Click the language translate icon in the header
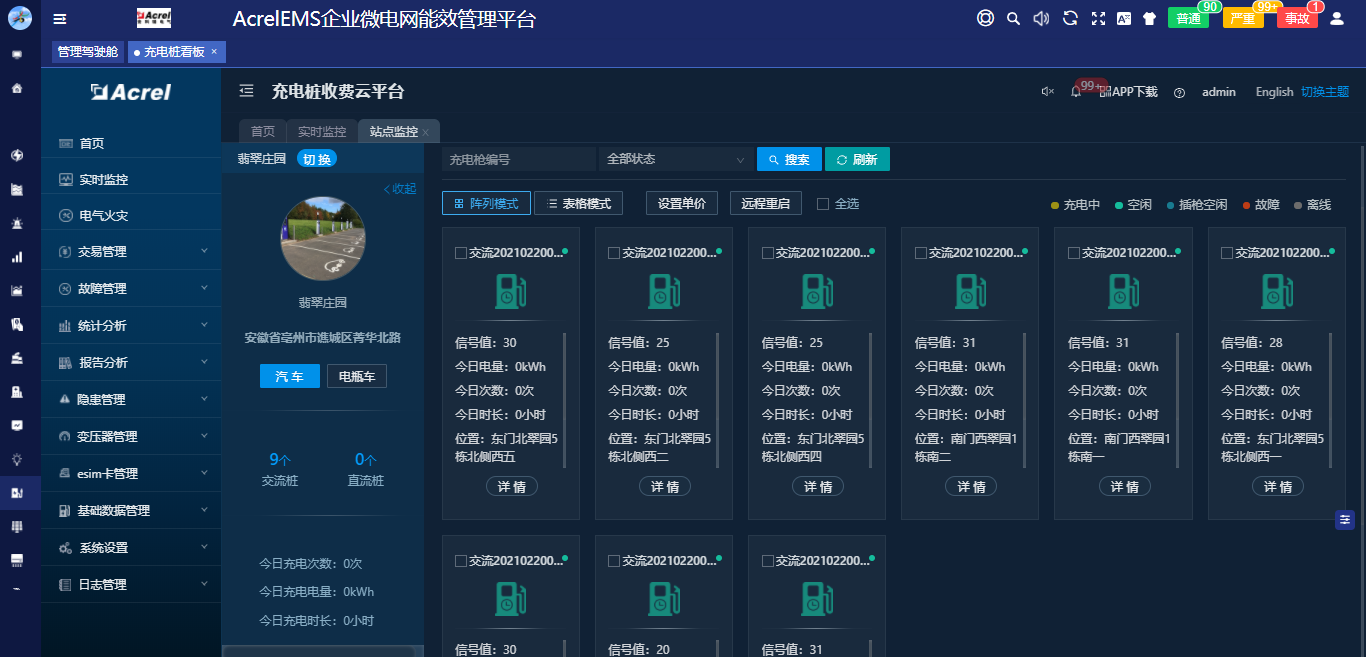This screenshot has height=657, width=1366. [1123, 18]
